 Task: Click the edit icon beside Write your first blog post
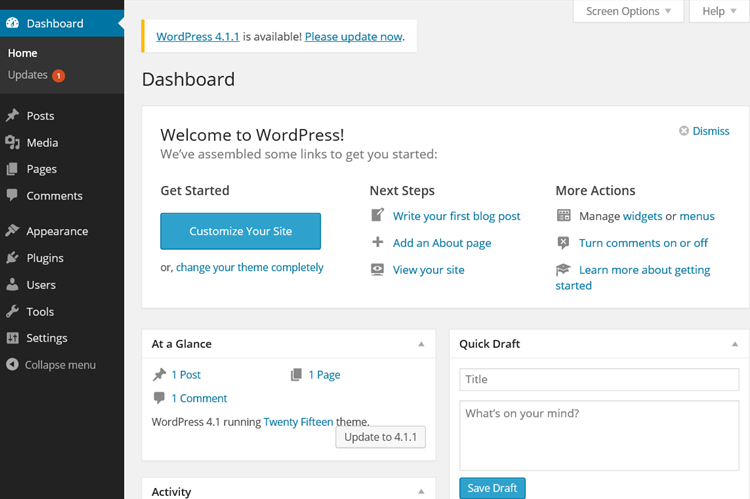point(377,215)
